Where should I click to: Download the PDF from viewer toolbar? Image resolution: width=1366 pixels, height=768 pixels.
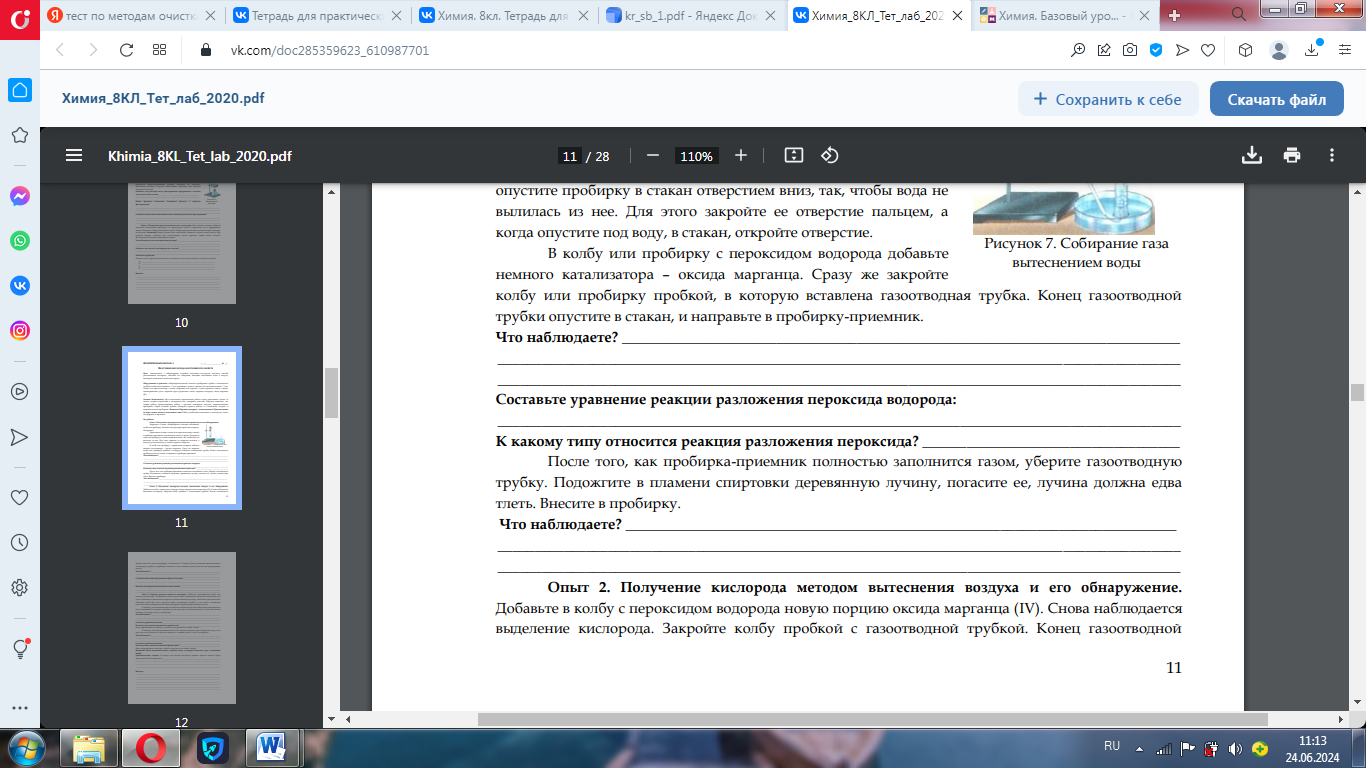1251,155
